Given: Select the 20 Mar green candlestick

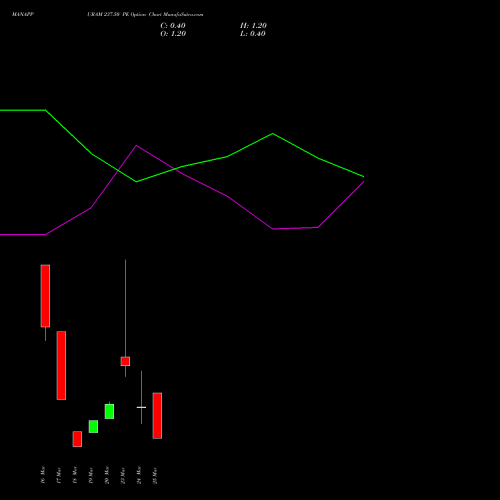Looking at the screenshot, I should (x=109, y=411).
